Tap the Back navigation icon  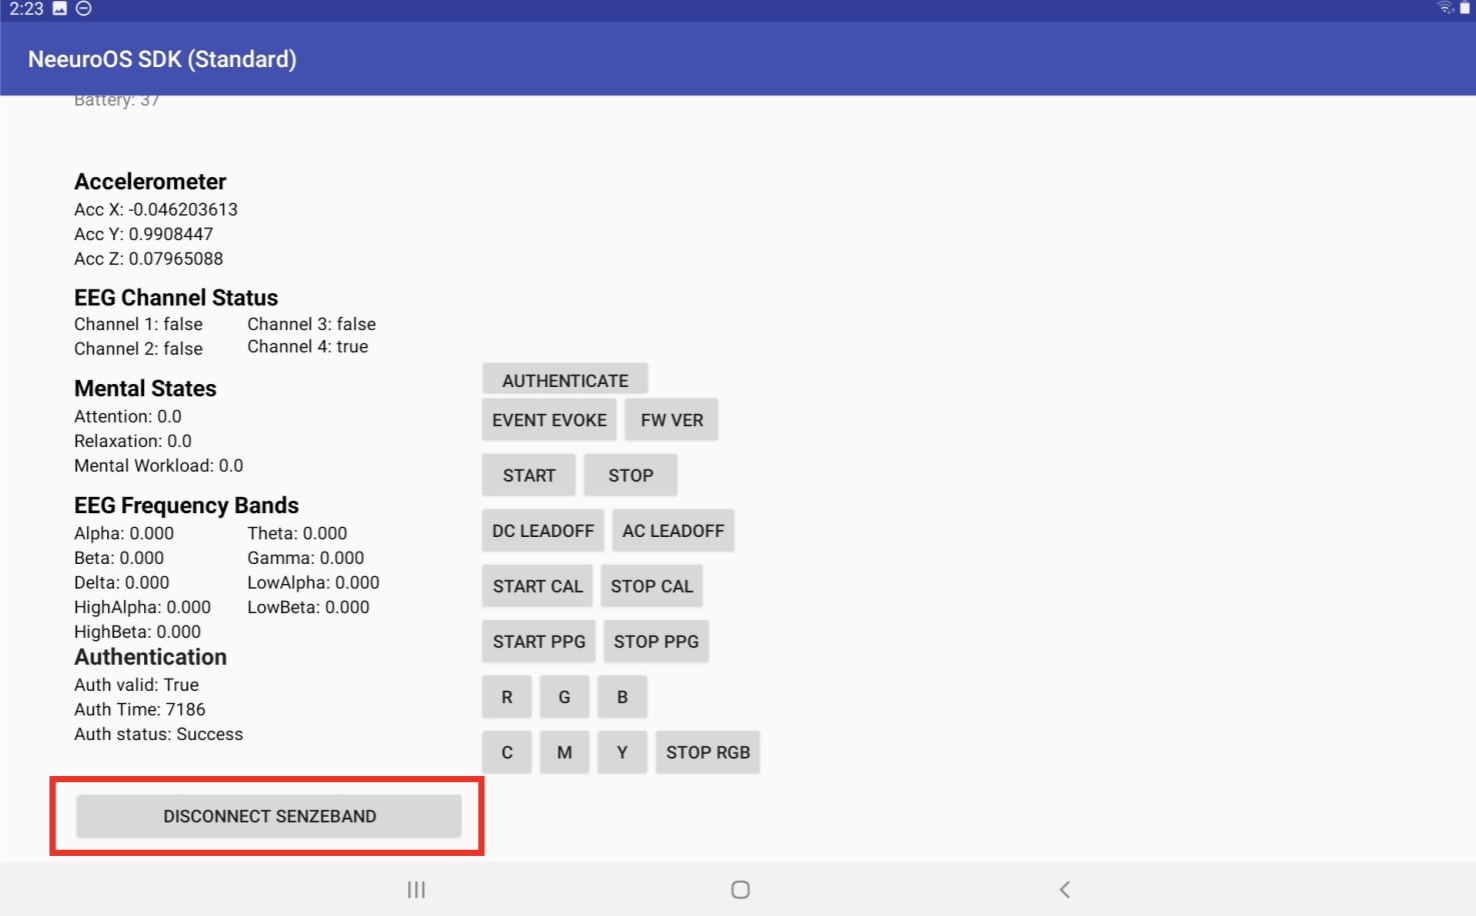click(x=1065, y=889)
